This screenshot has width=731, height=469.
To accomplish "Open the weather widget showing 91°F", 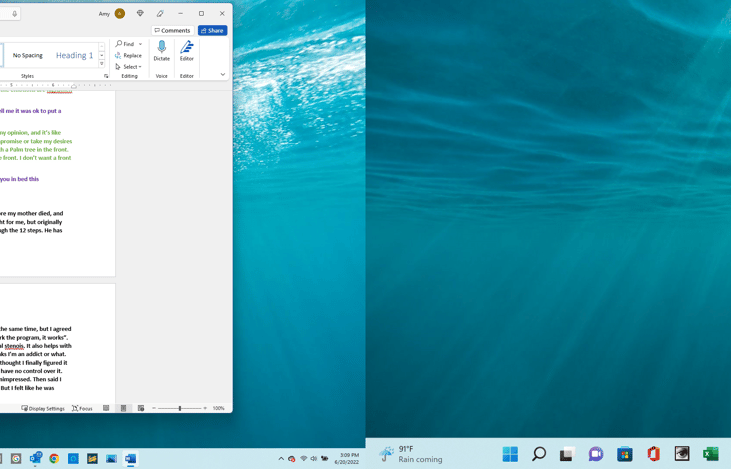I will click(x=410, y=454).
